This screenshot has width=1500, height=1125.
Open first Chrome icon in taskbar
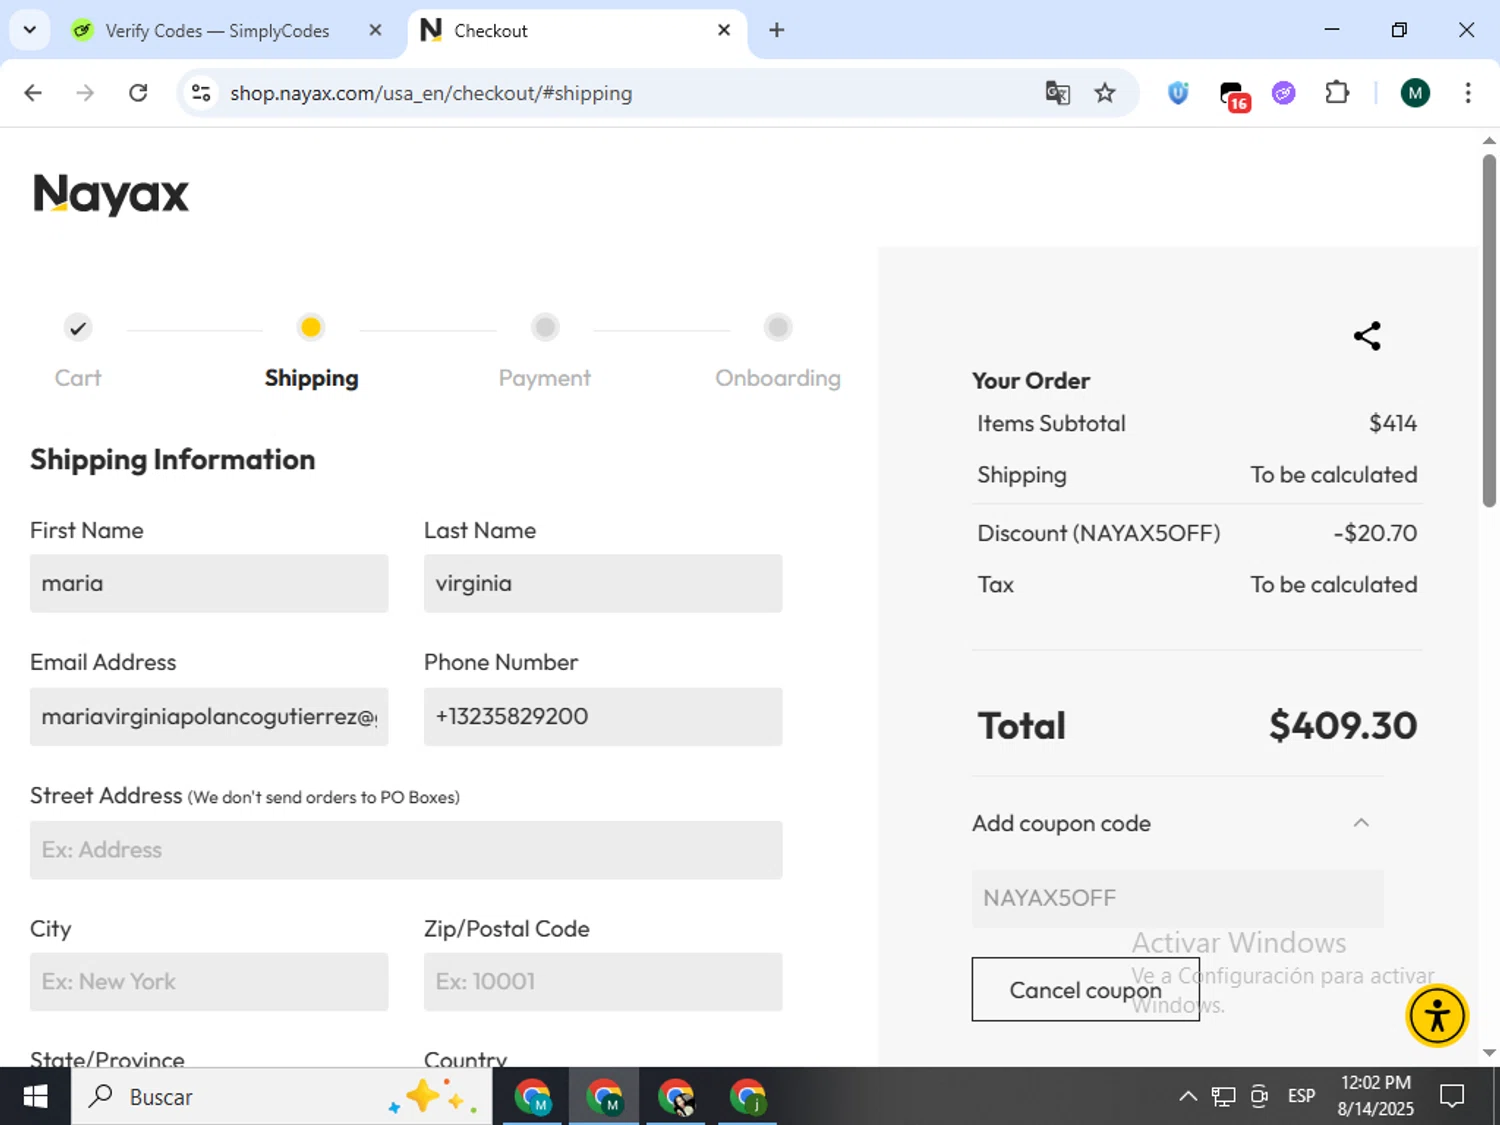click(x=533, y=1097)
